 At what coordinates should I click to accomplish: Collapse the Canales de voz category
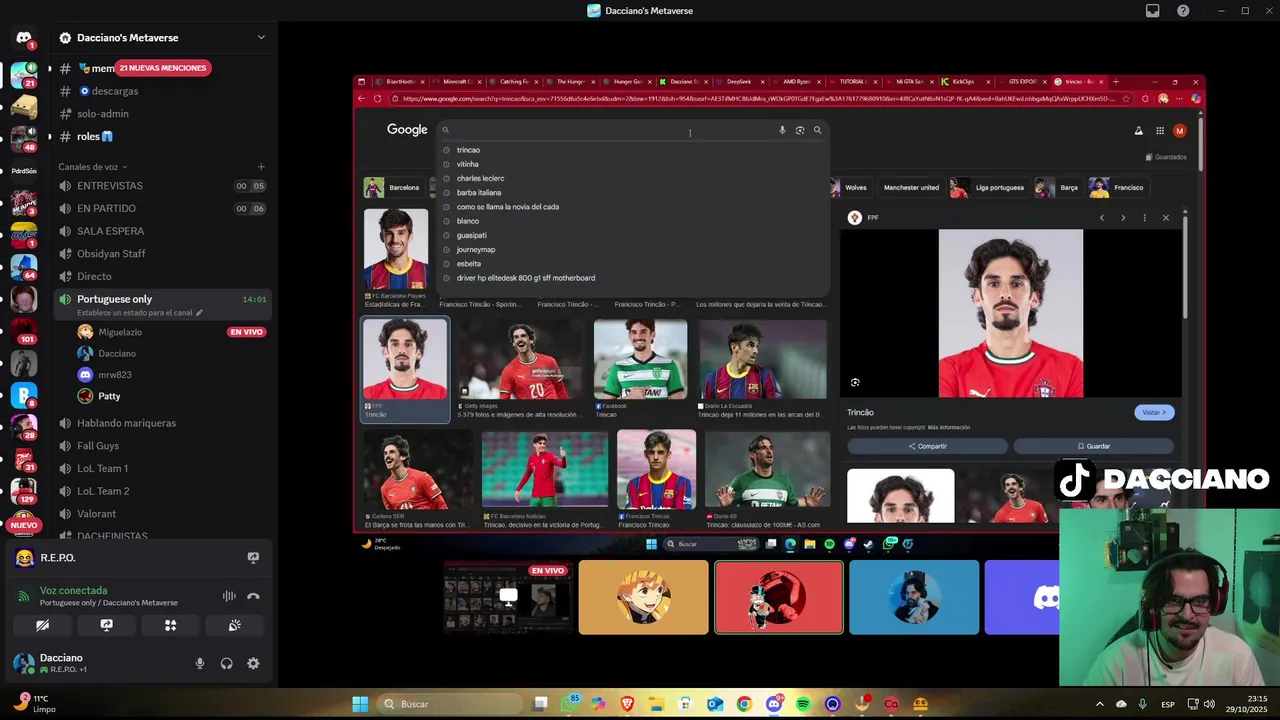(93, 167)
